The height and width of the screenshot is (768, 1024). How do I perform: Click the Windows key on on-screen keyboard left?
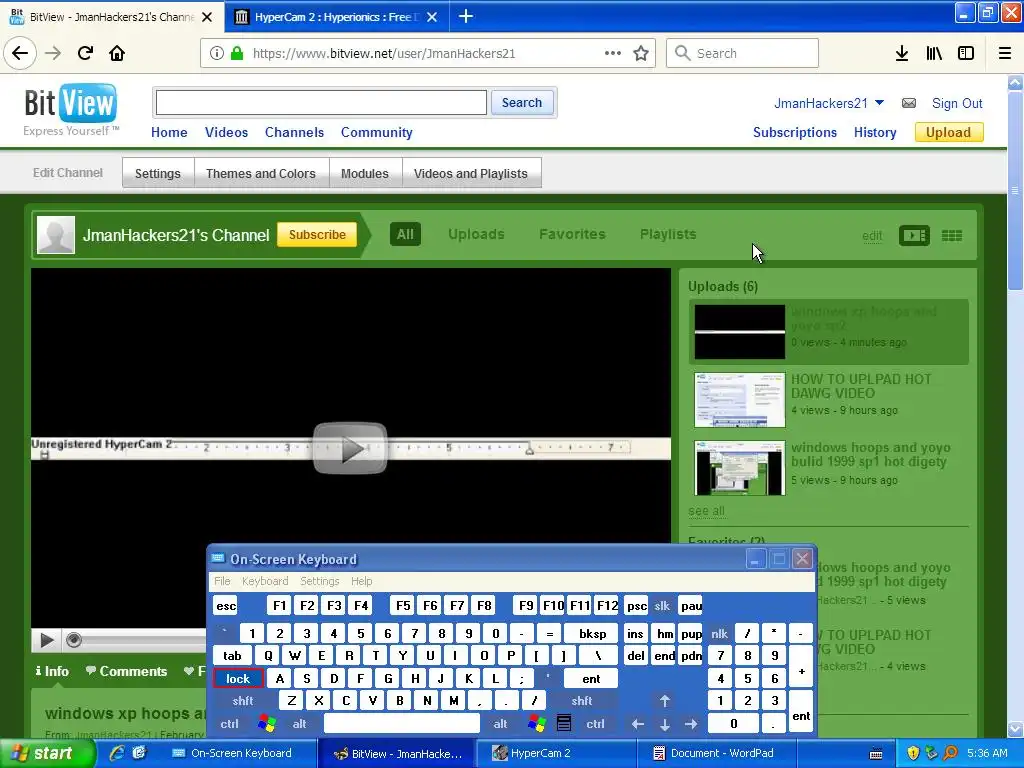(x=266, y=723)
